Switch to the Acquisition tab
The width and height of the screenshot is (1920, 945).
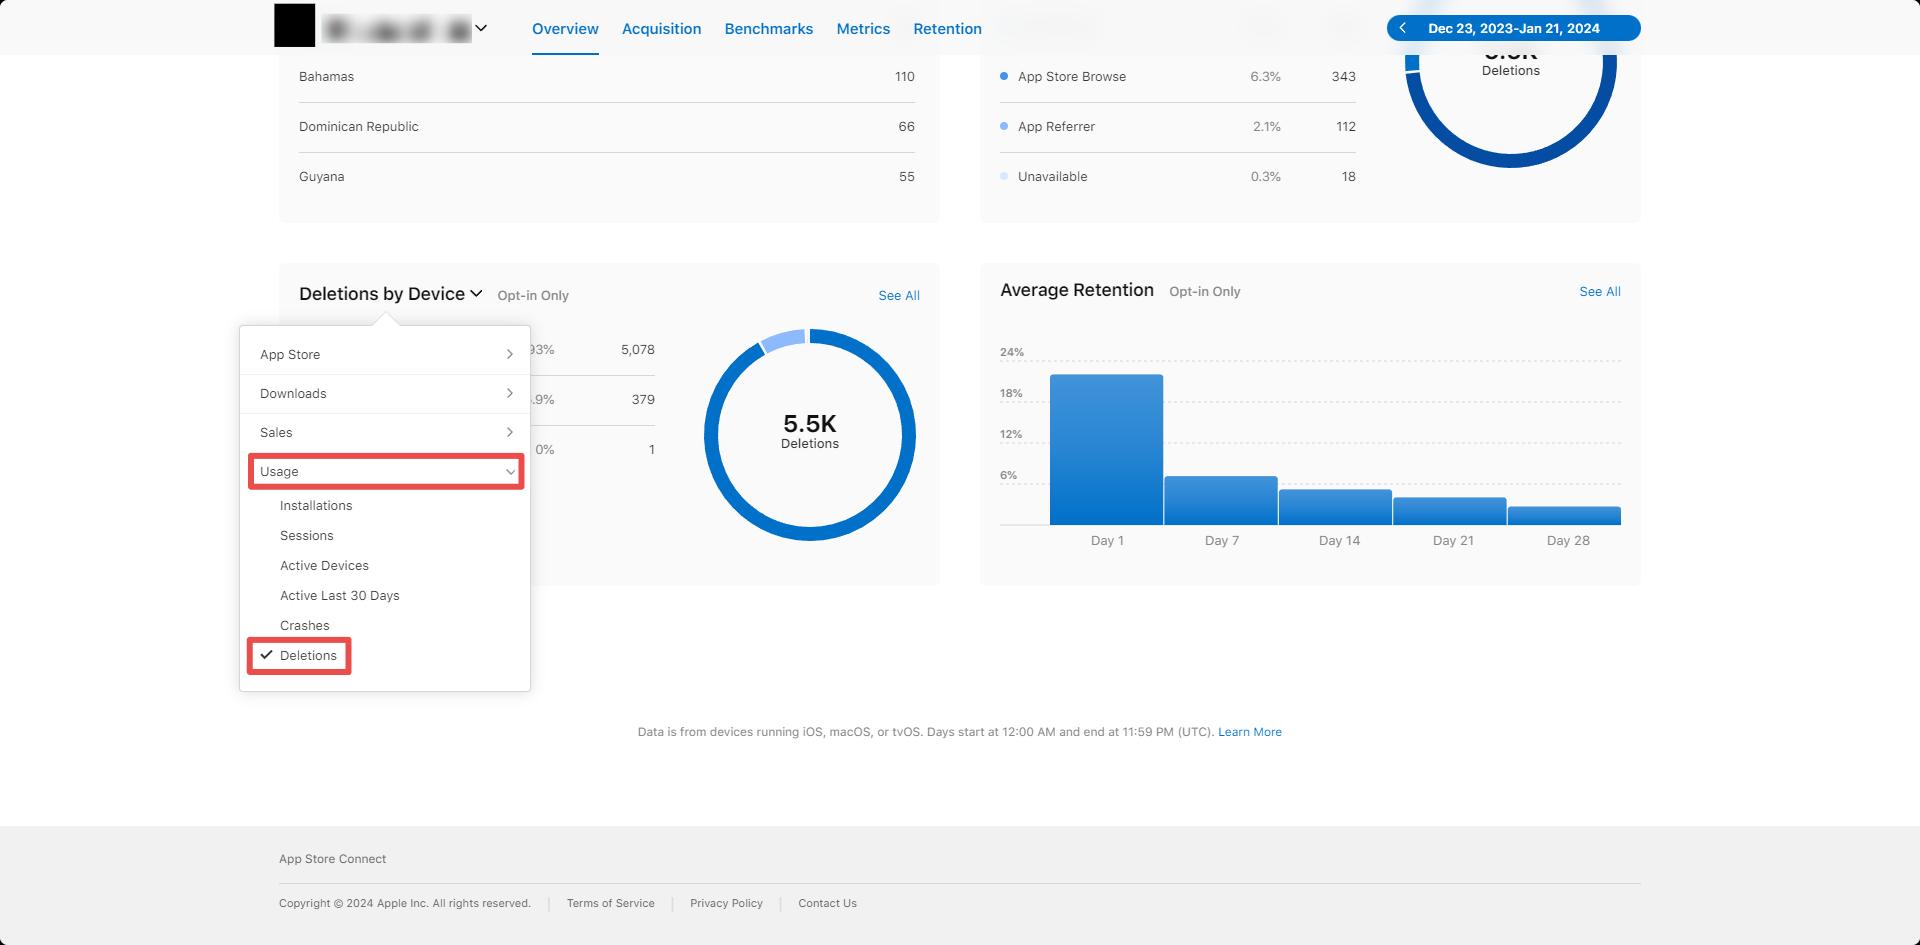tap(661, 29)
